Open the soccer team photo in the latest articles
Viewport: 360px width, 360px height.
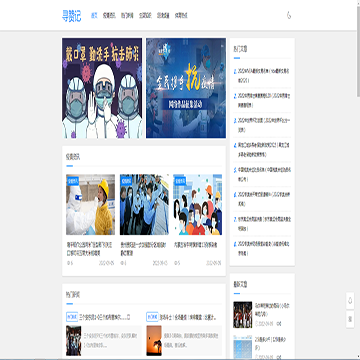coord(243,315)
